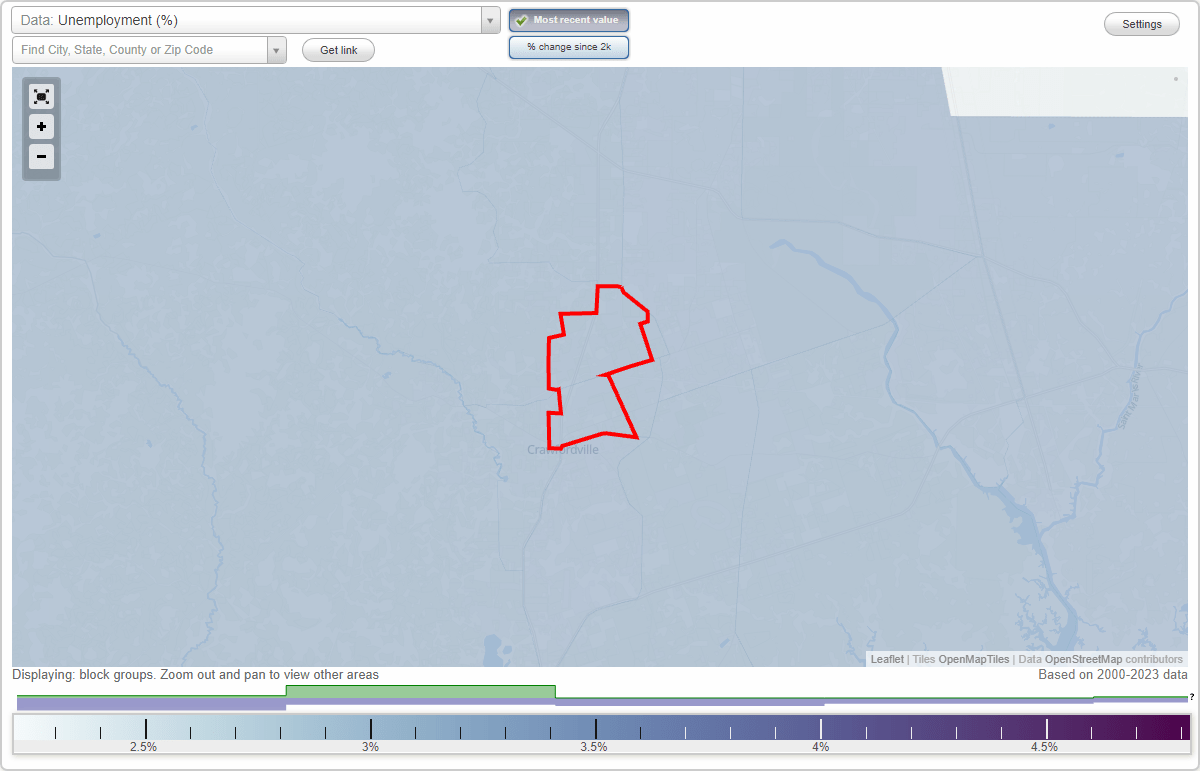Click the Get link button
This screenshot has width=1200, height=771.
coord(338,50)
